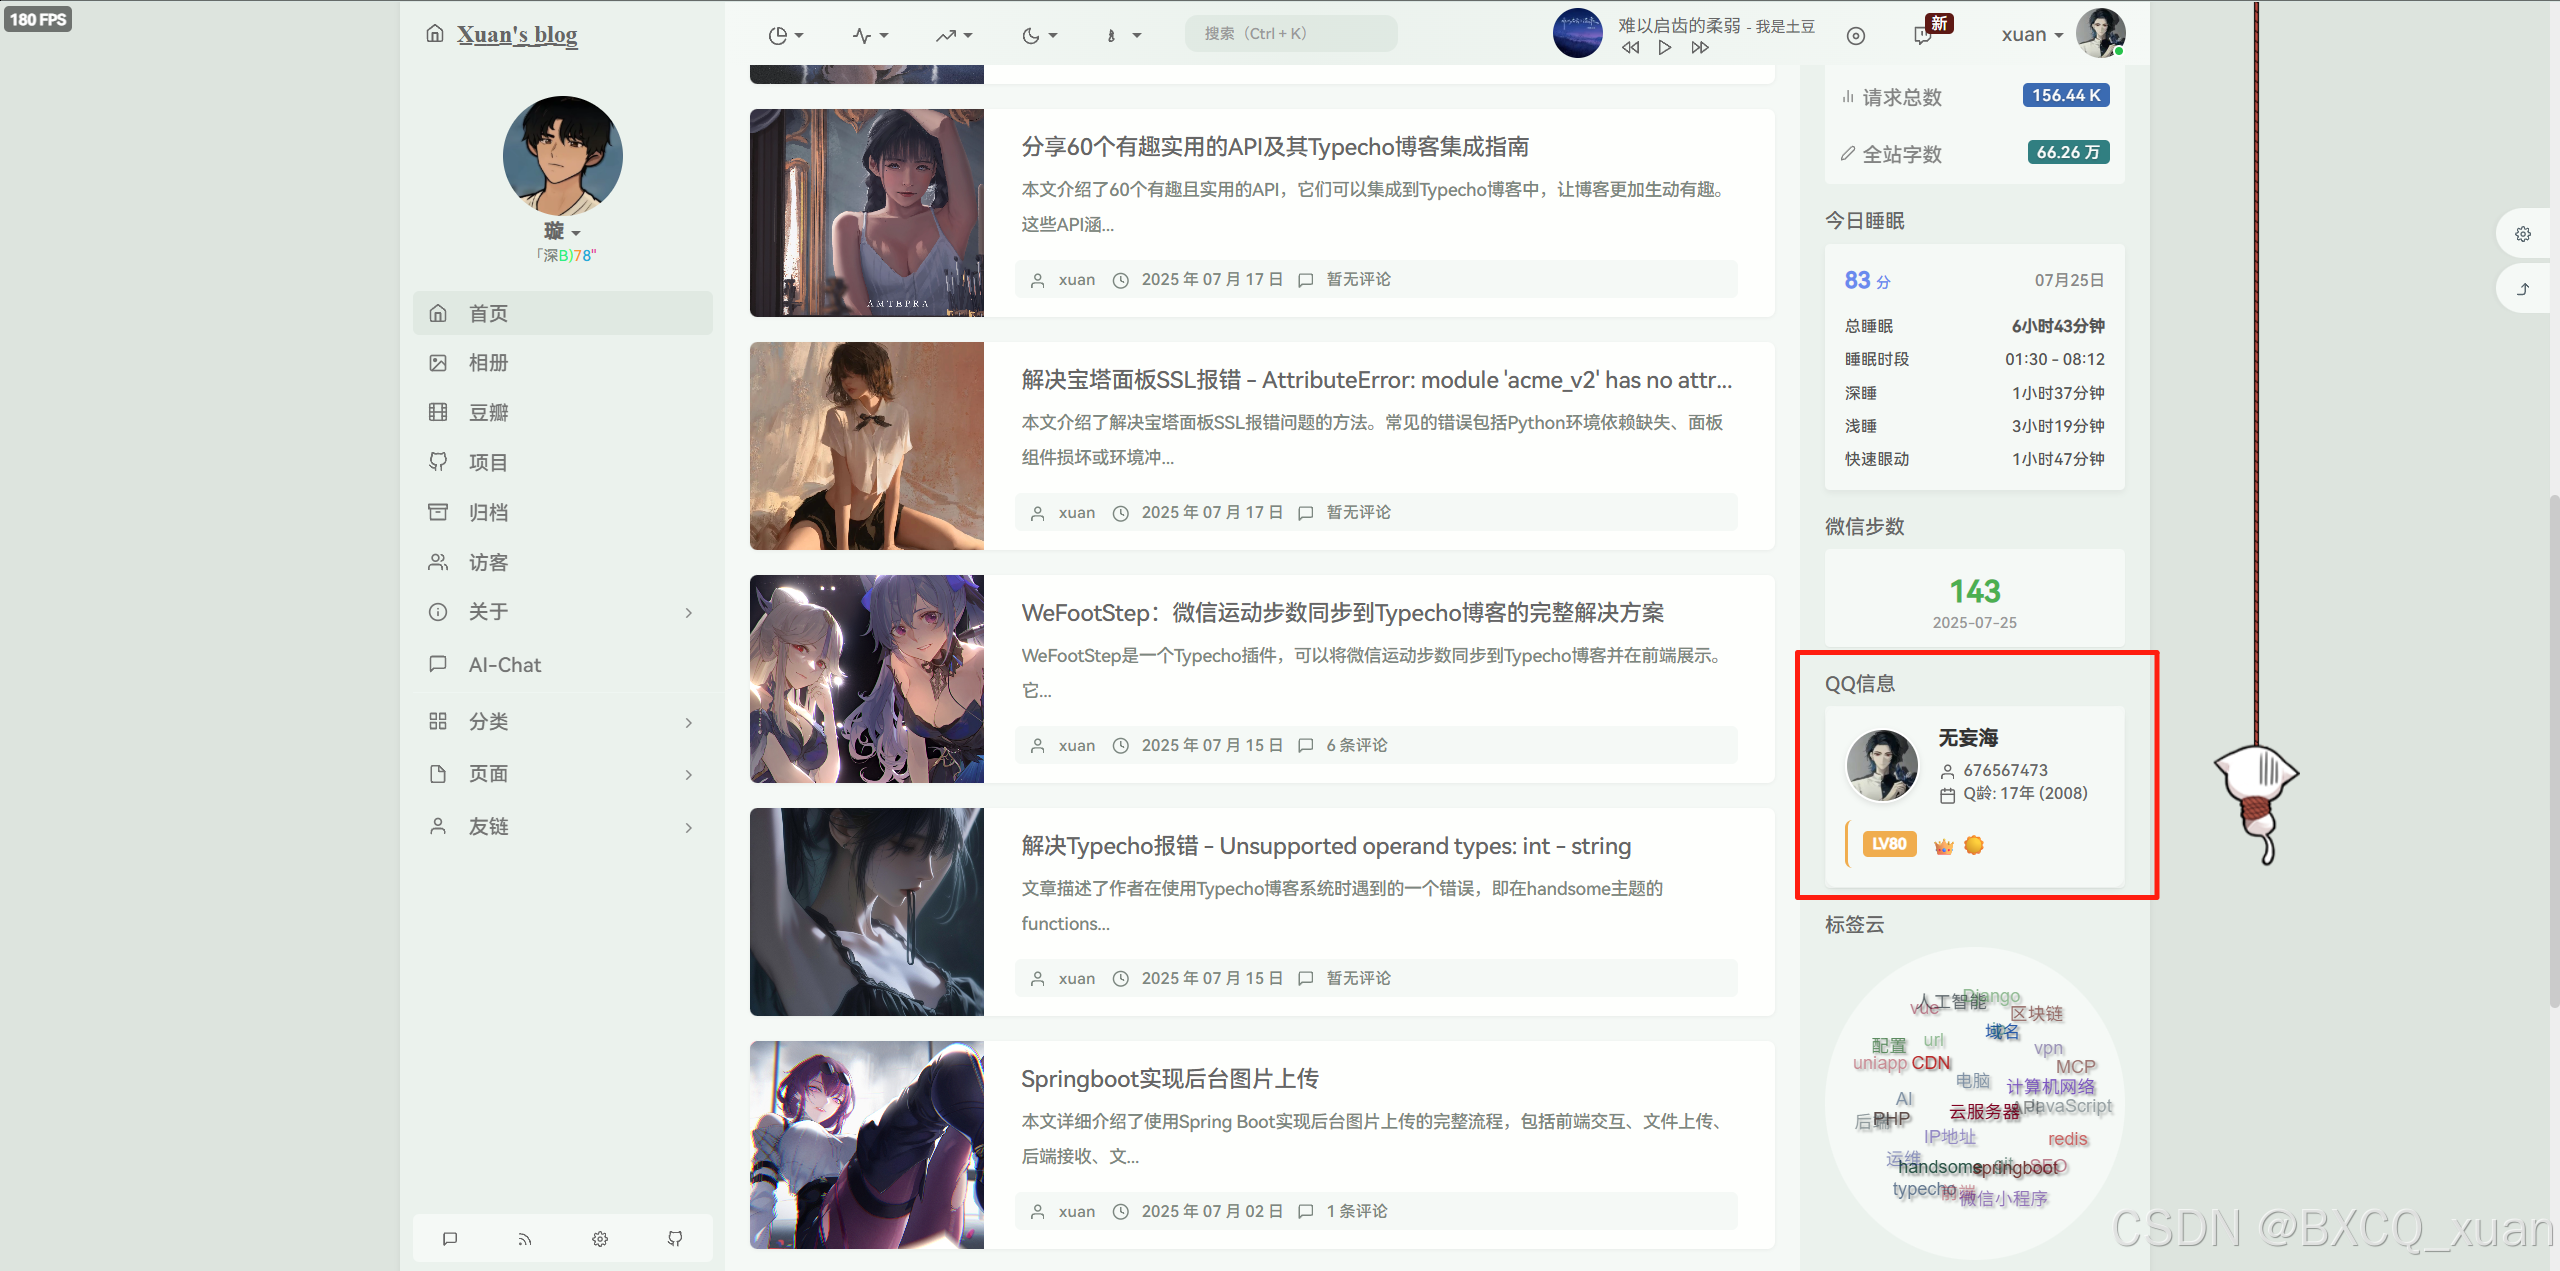This screenshot has height=1271, width=2560.
Task: Expand the 关于 submenu chevron
Action: (x=689, y=612)
